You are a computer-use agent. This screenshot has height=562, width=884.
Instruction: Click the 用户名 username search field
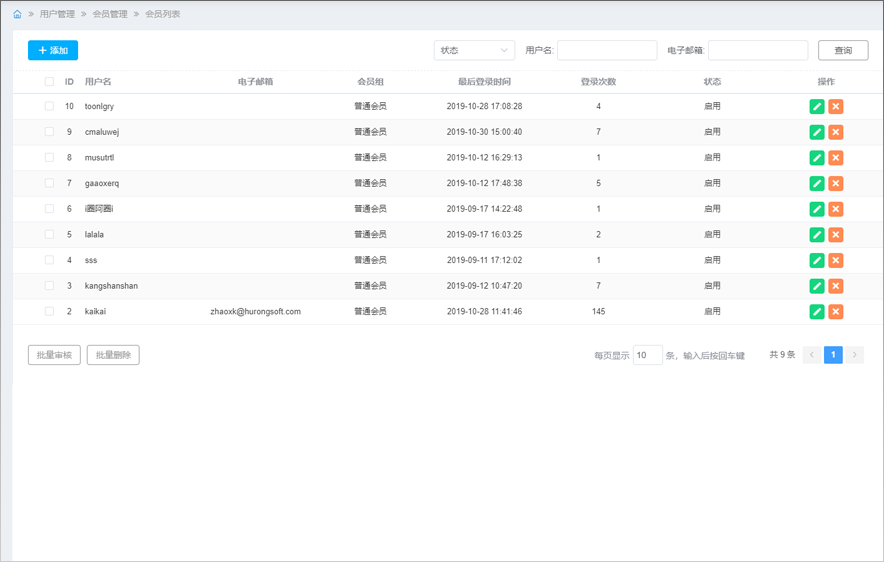(x=607, y=50)
